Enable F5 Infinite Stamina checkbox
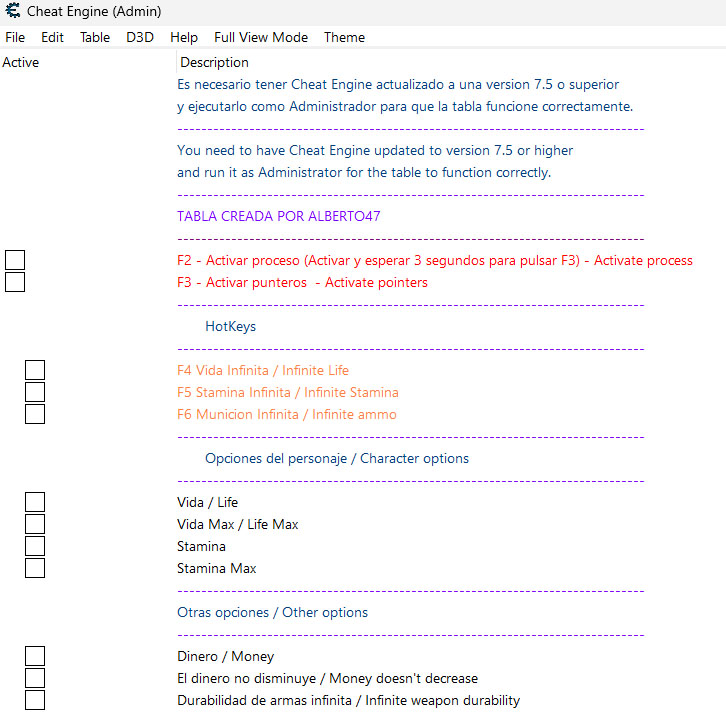The height and width of the screenshot is (719, 726). [35, 392]
